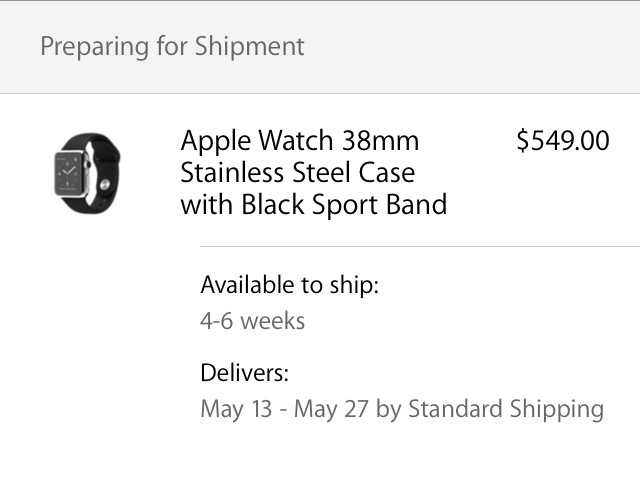Click the divider line below the product name
This screenshot has width=640, height=486.
pos(420,246)
